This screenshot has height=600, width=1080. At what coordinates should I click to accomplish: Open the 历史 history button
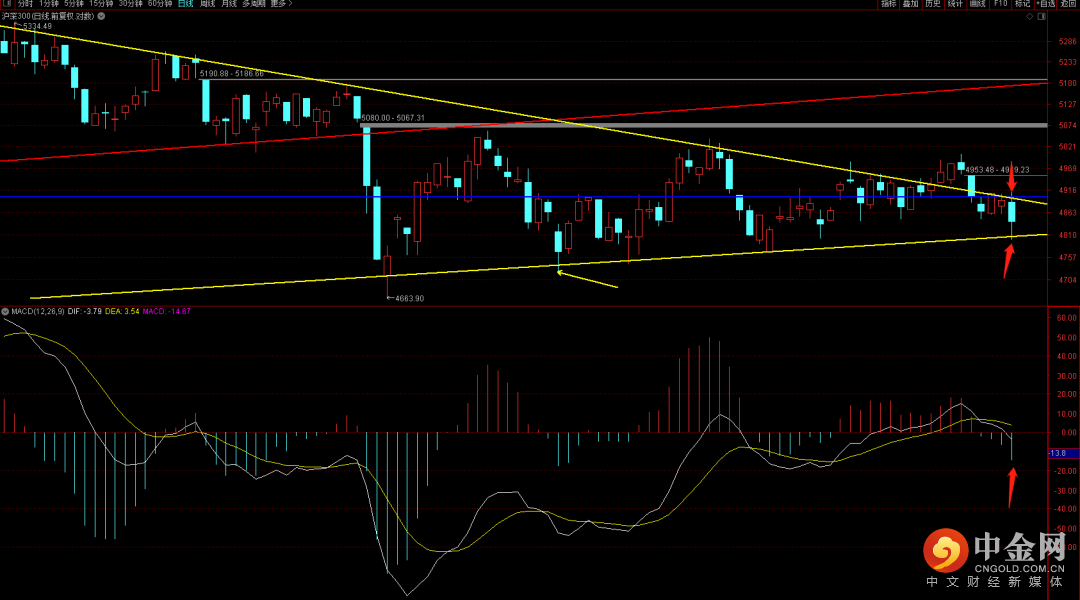(x=933, y=3)
